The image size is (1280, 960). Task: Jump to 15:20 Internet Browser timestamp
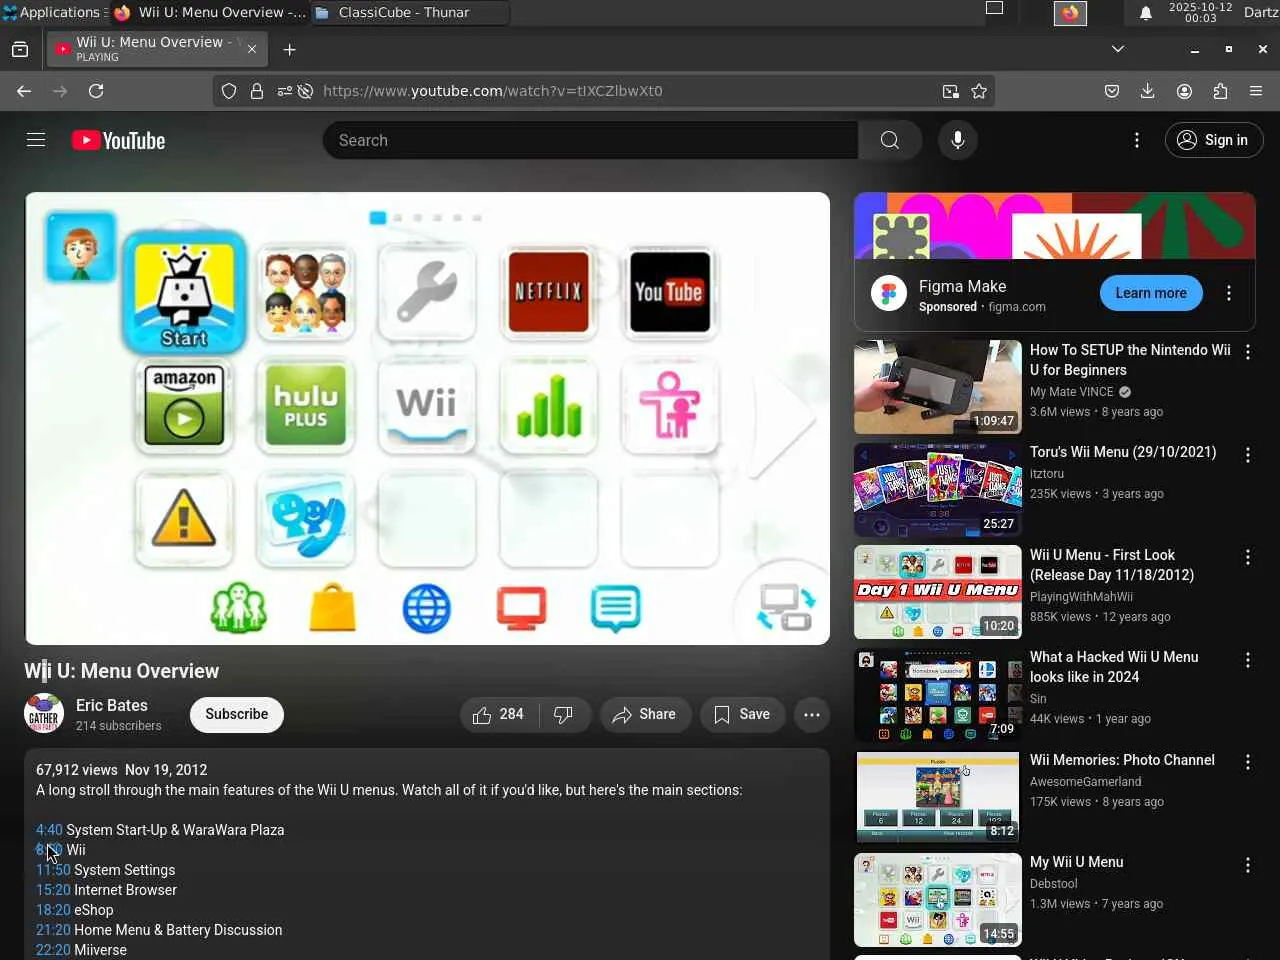[53, 890]
